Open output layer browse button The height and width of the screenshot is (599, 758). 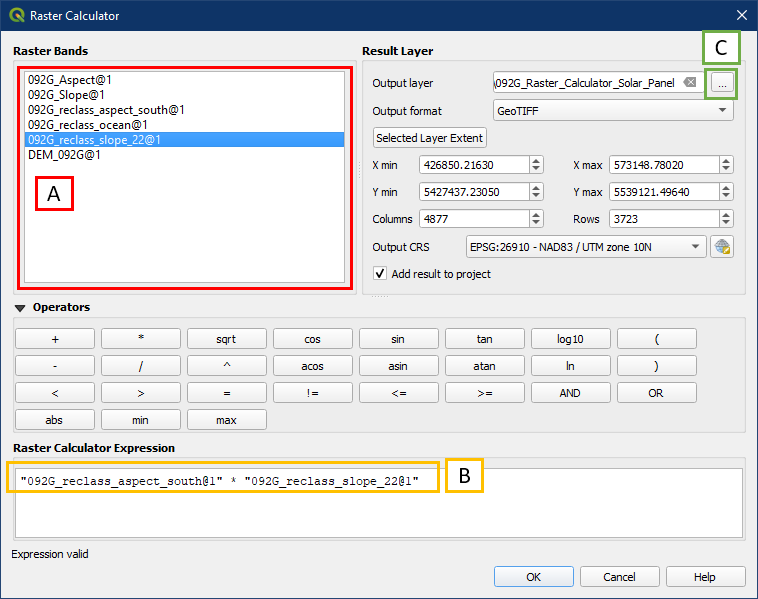722,84
